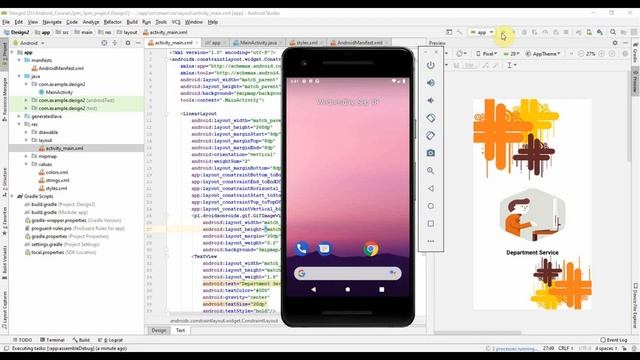Select activity_main.xml in project tree
This screenshot has height=360, width=640.
click(x=64, y=148)
